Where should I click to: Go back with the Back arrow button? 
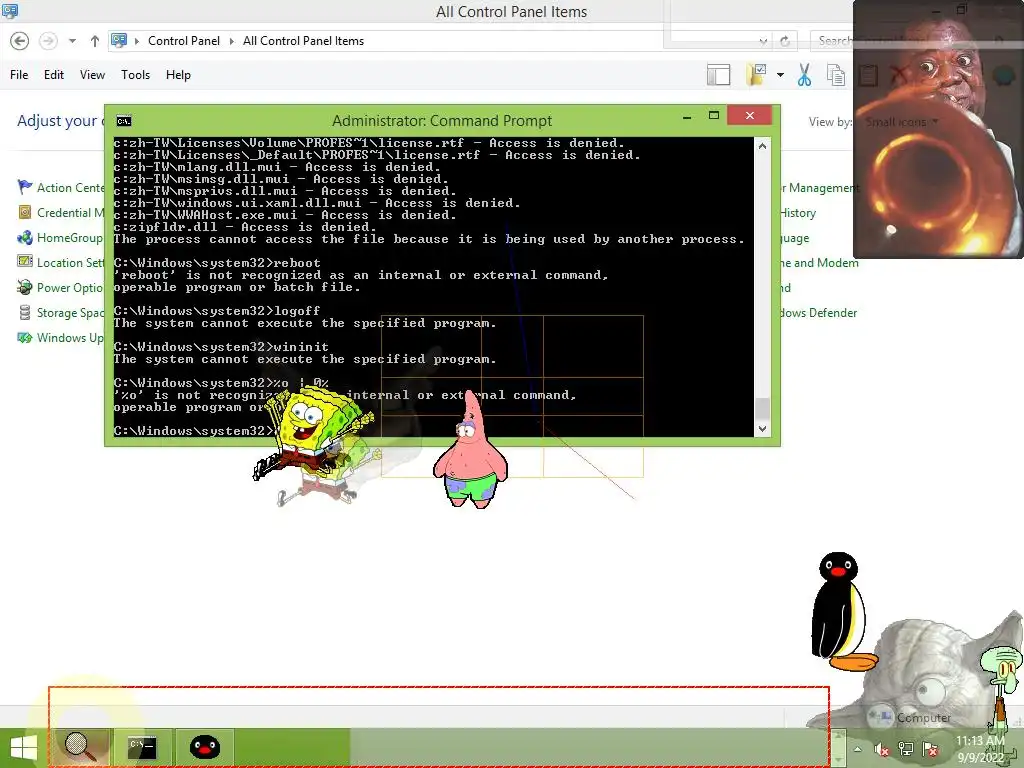coord(20,40)
